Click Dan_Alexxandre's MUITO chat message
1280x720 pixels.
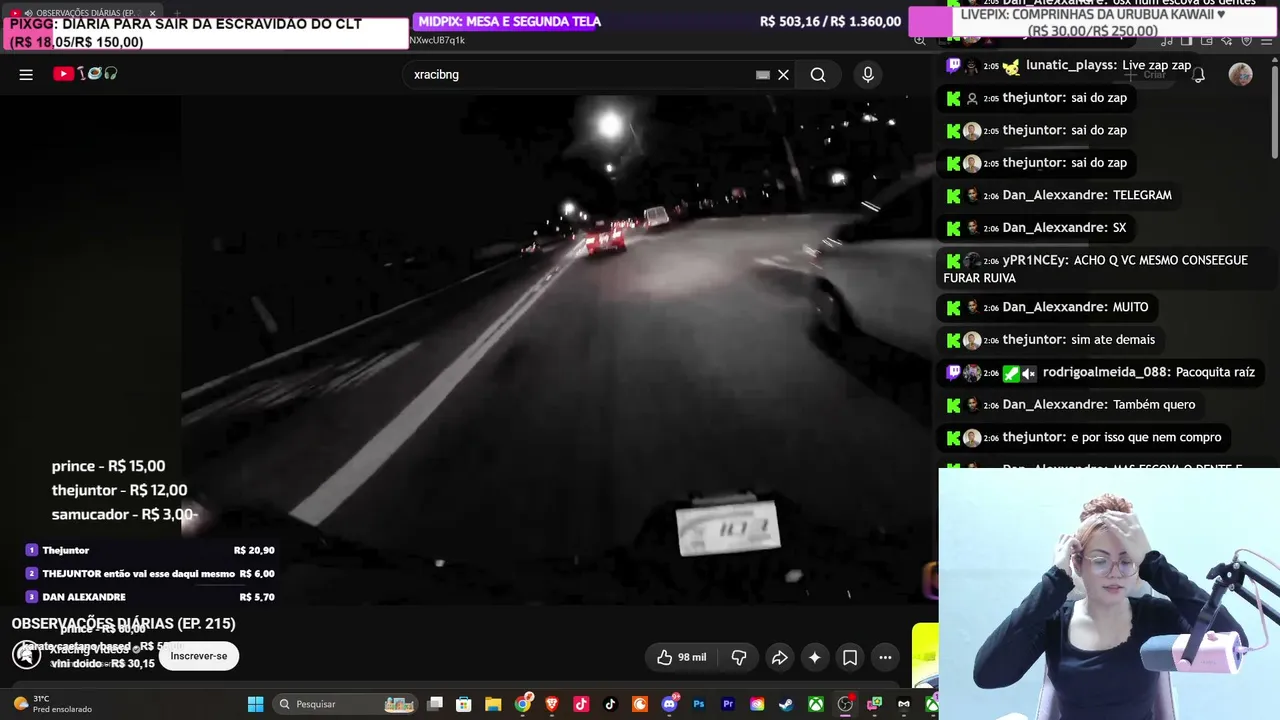(x=1047, y=307)
